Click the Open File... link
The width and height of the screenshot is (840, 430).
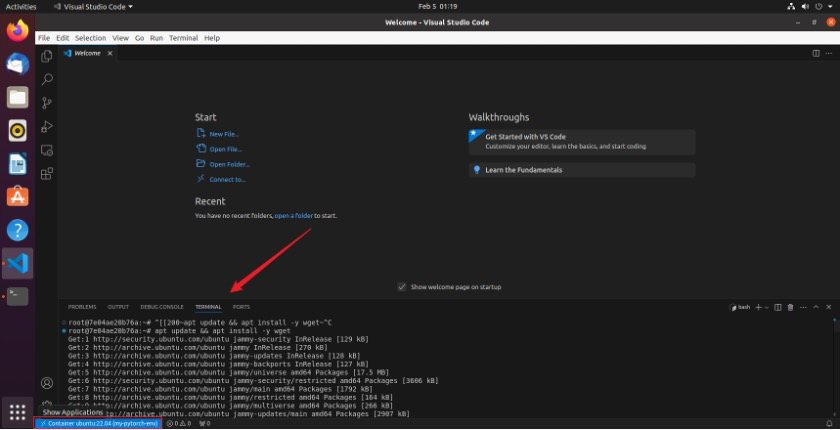click(226, 149)
